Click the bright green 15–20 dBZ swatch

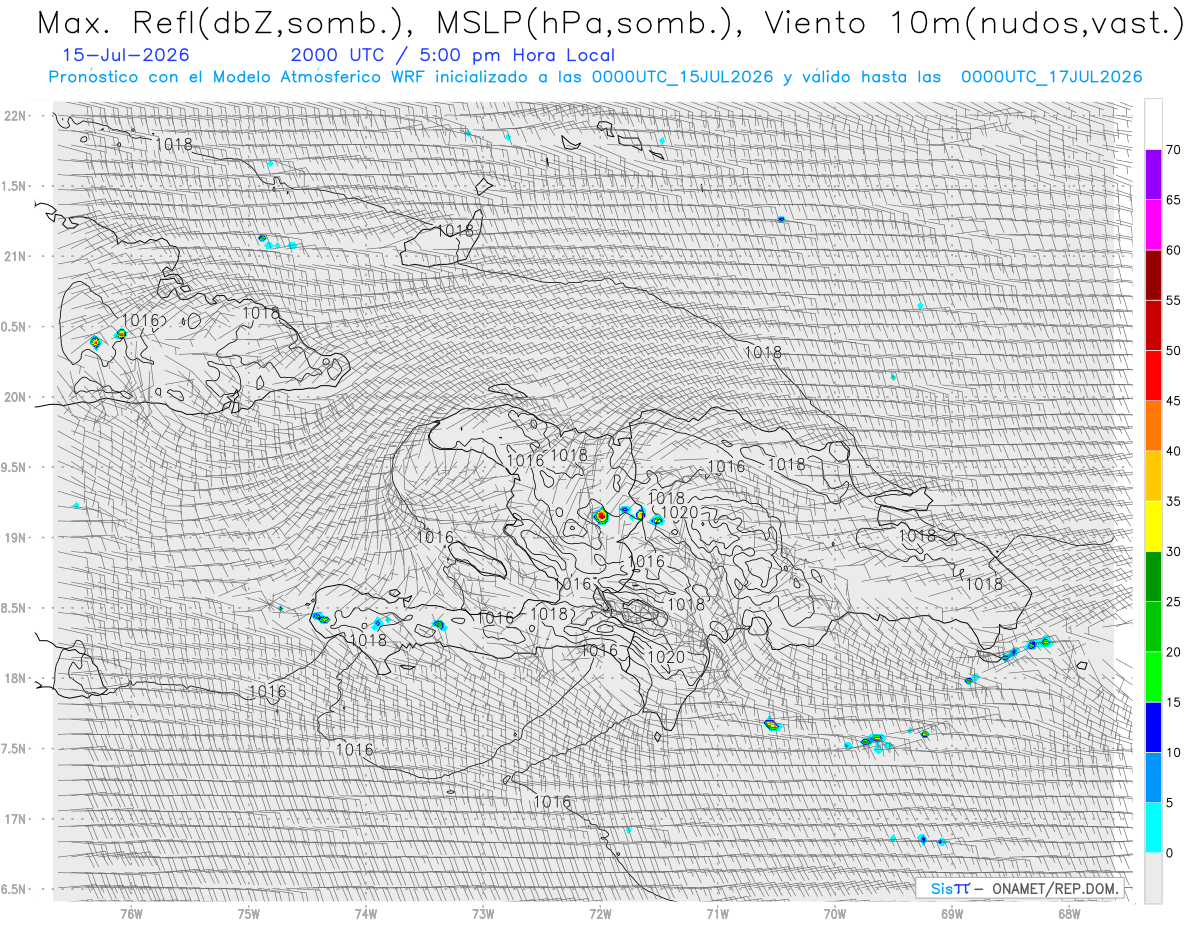tap(1153, 677)
